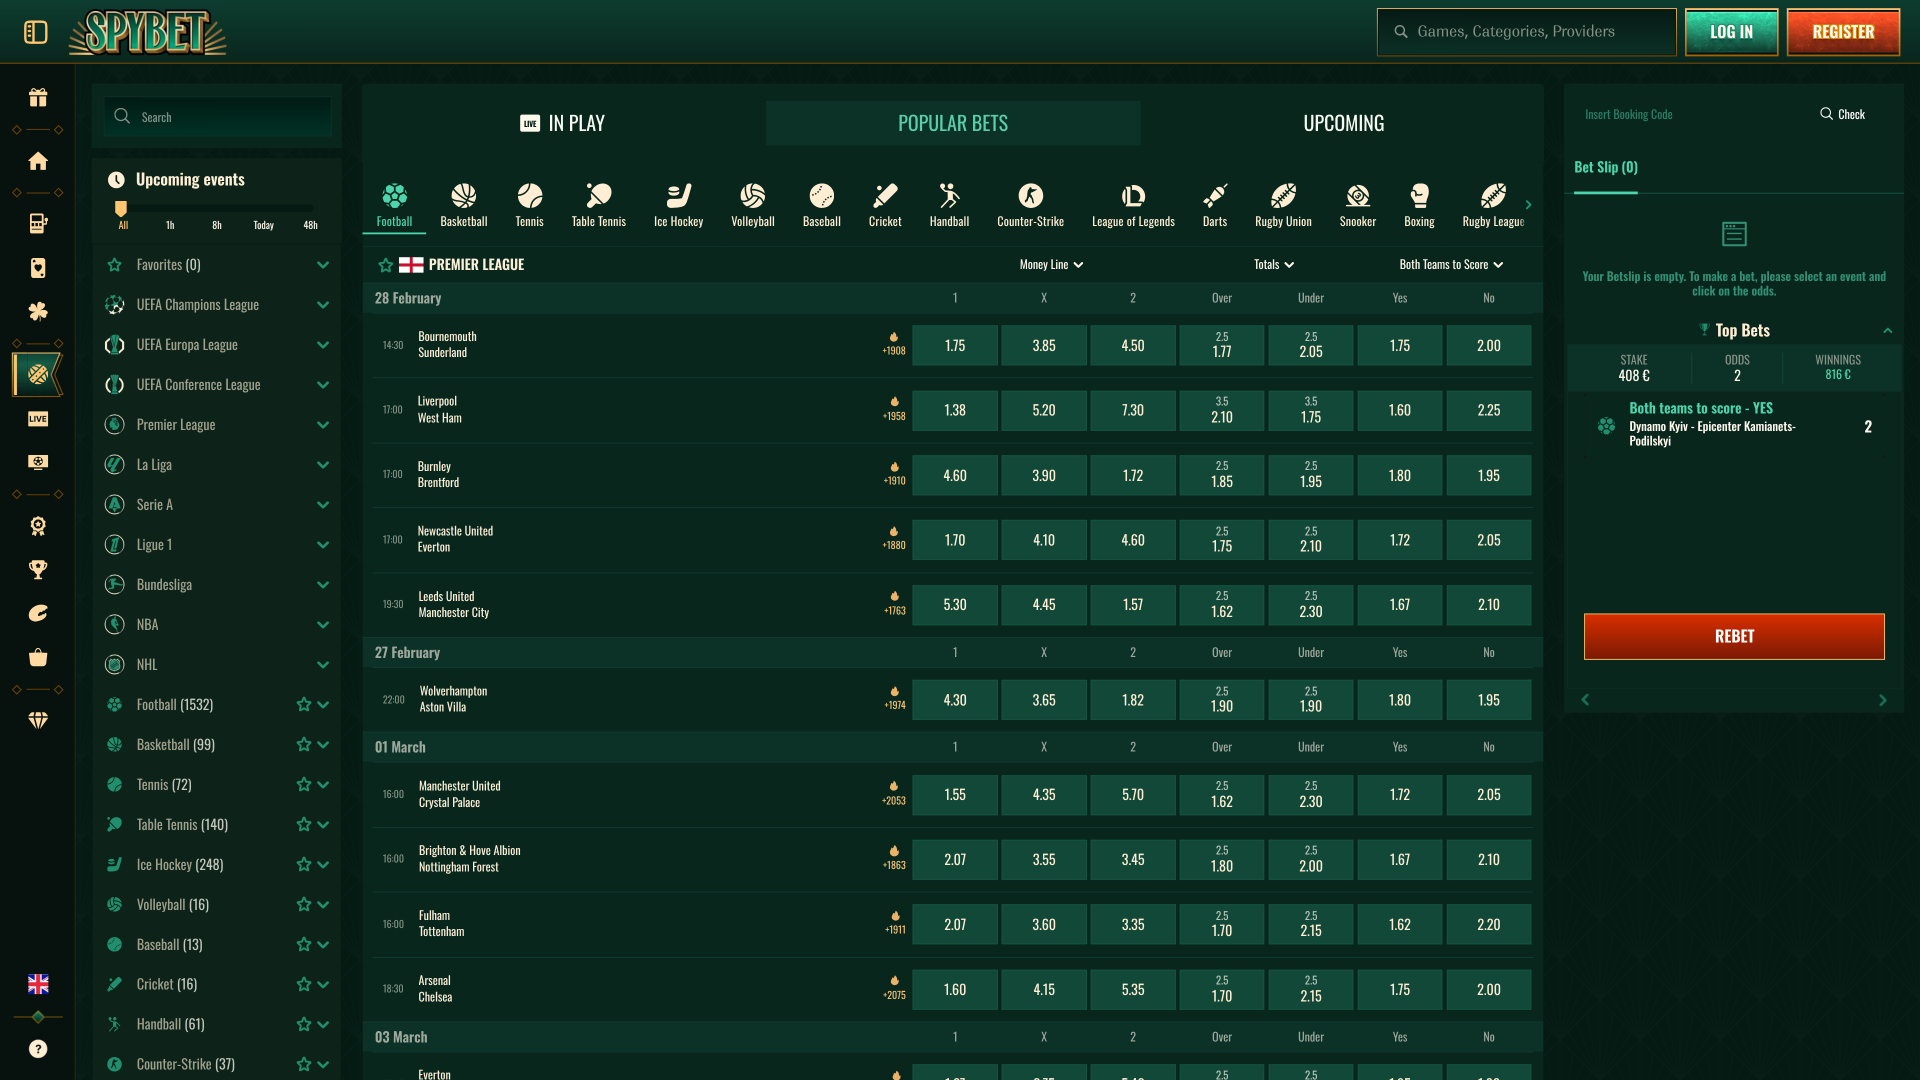1920x1080 pixels.
Task: Favorite the Football sports category
Action: click(302, 704)
